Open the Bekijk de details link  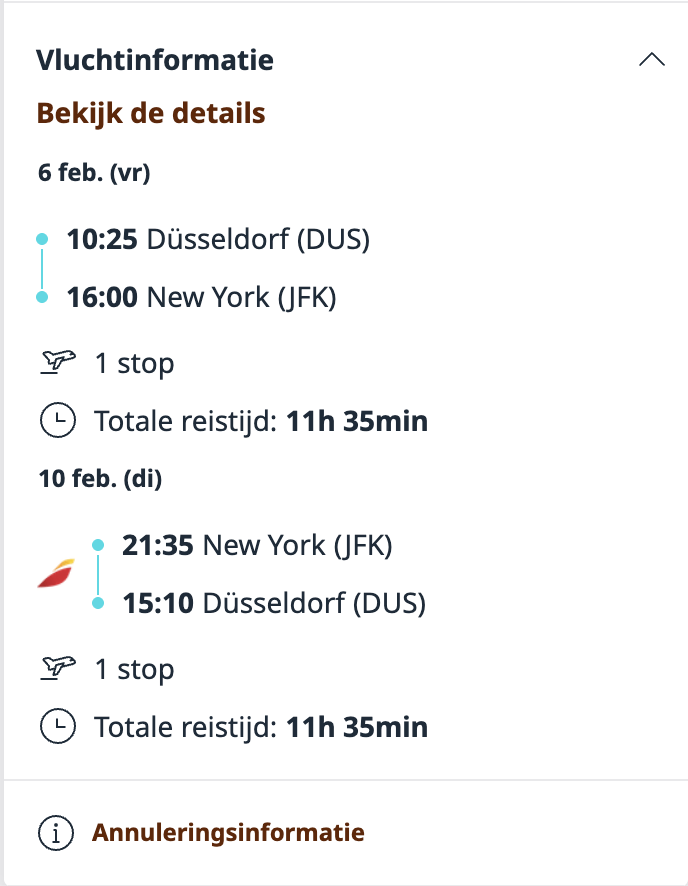(151, 113)
